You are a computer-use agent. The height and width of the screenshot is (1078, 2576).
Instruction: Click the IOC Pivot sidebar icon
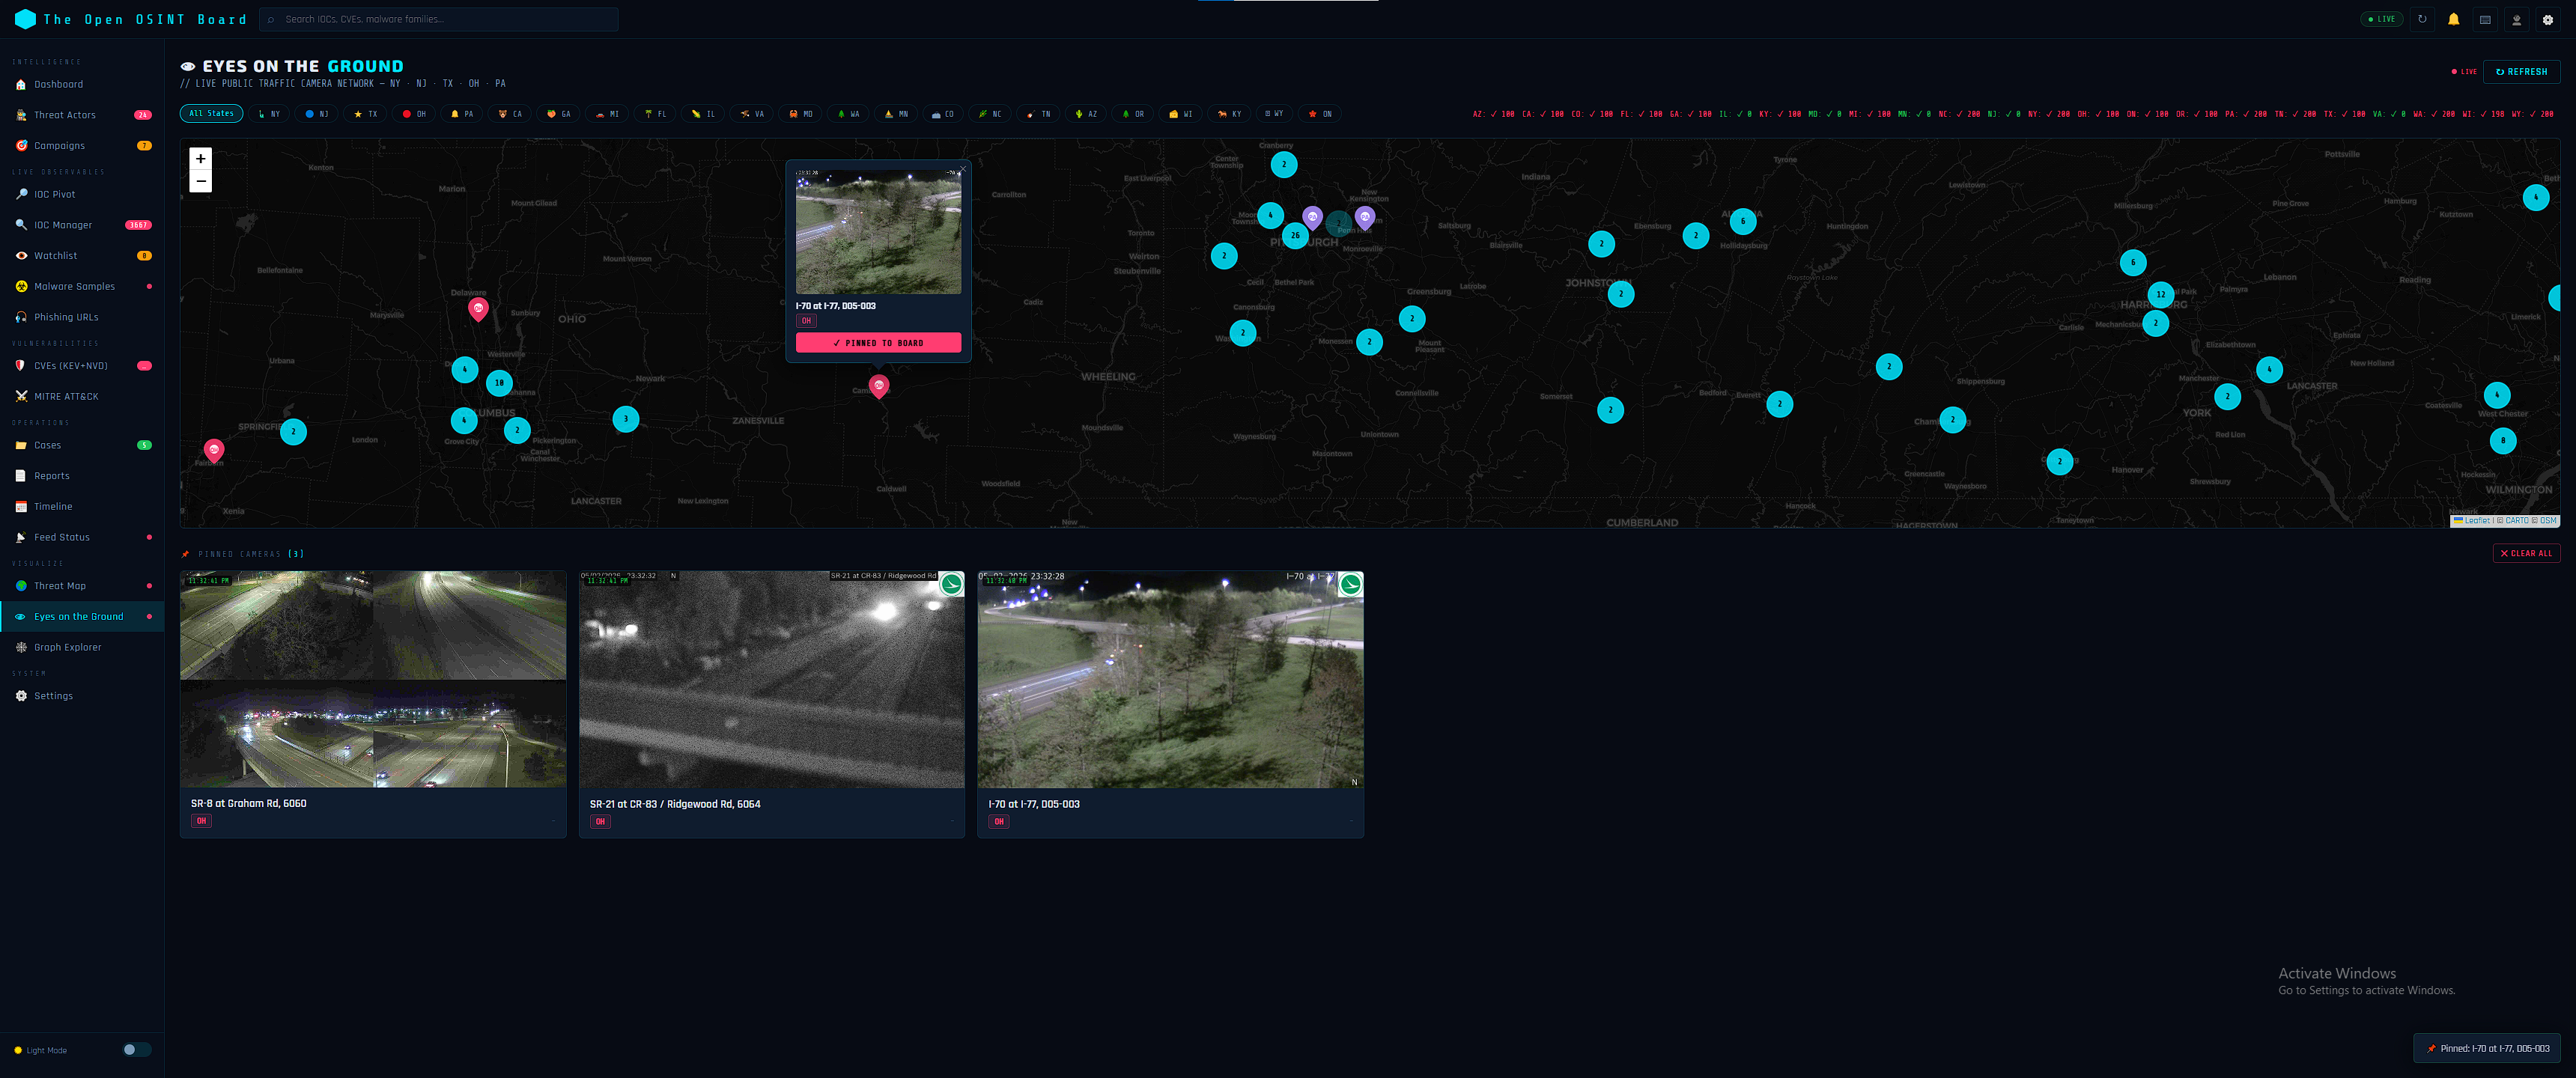point(21,195)
